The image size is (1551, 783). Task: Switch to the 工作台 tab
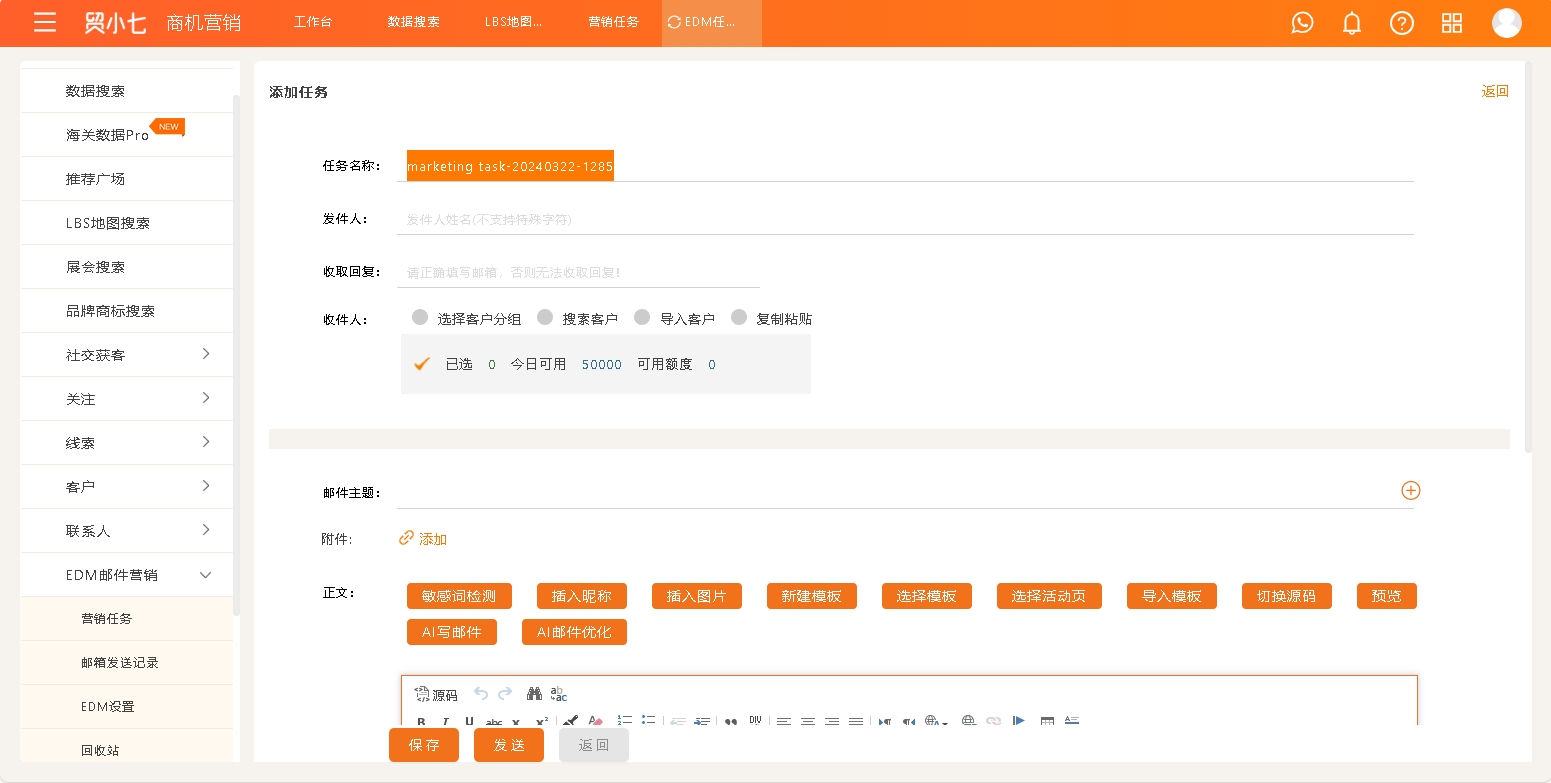(312, 22)
